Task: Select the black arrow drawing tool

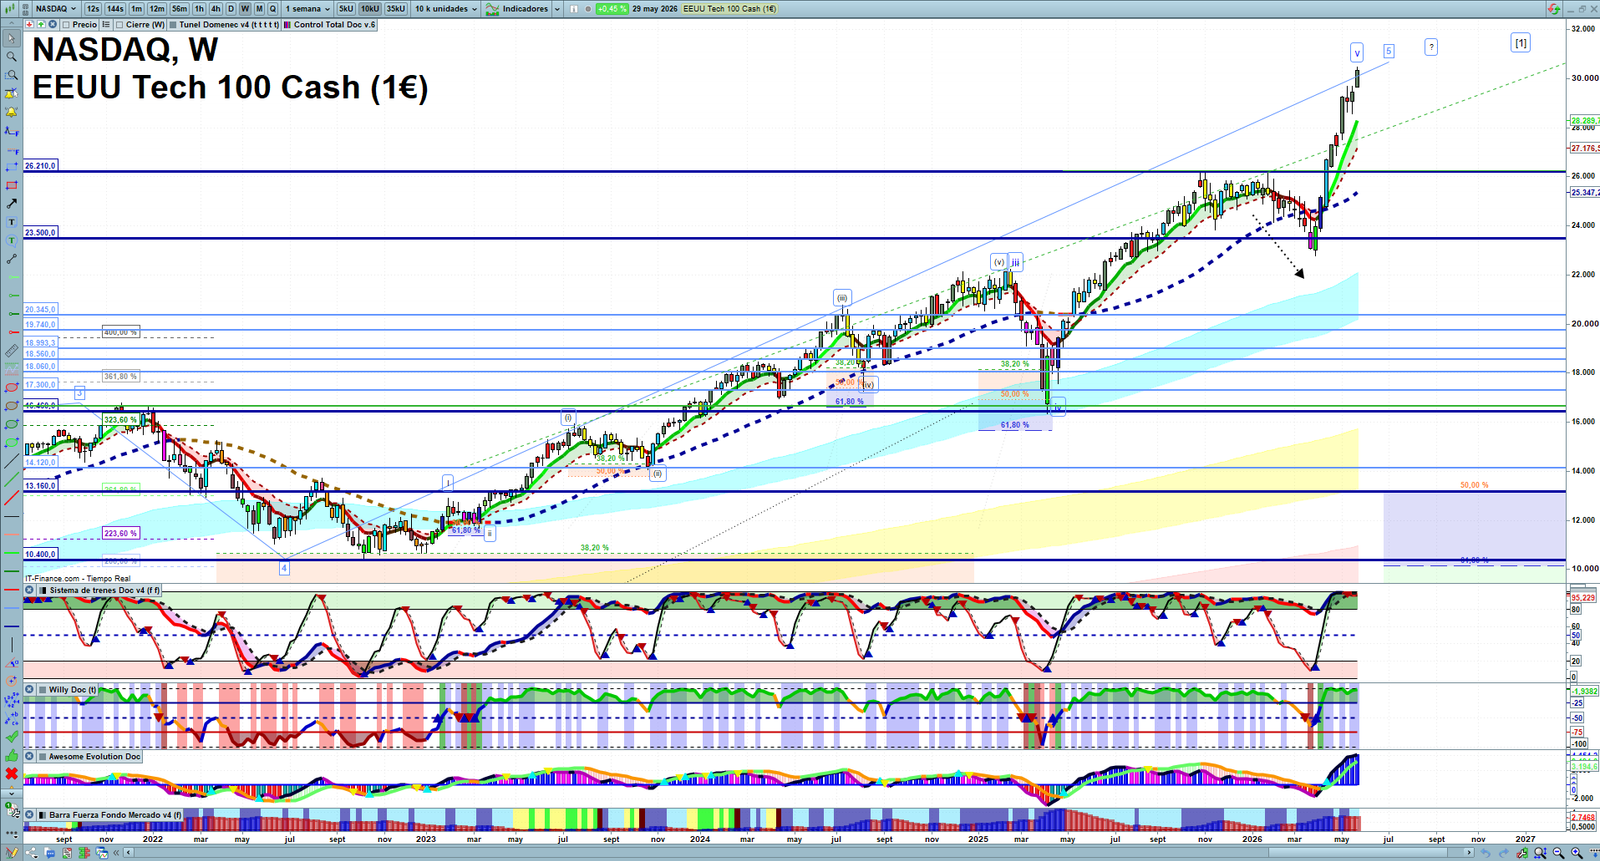Action: 11,203
